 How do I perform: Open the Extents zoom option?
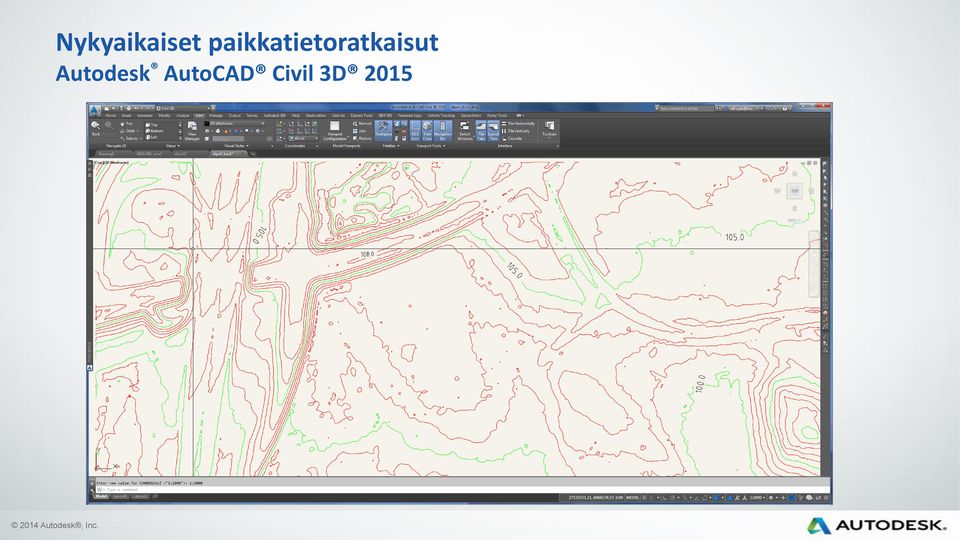131,138
